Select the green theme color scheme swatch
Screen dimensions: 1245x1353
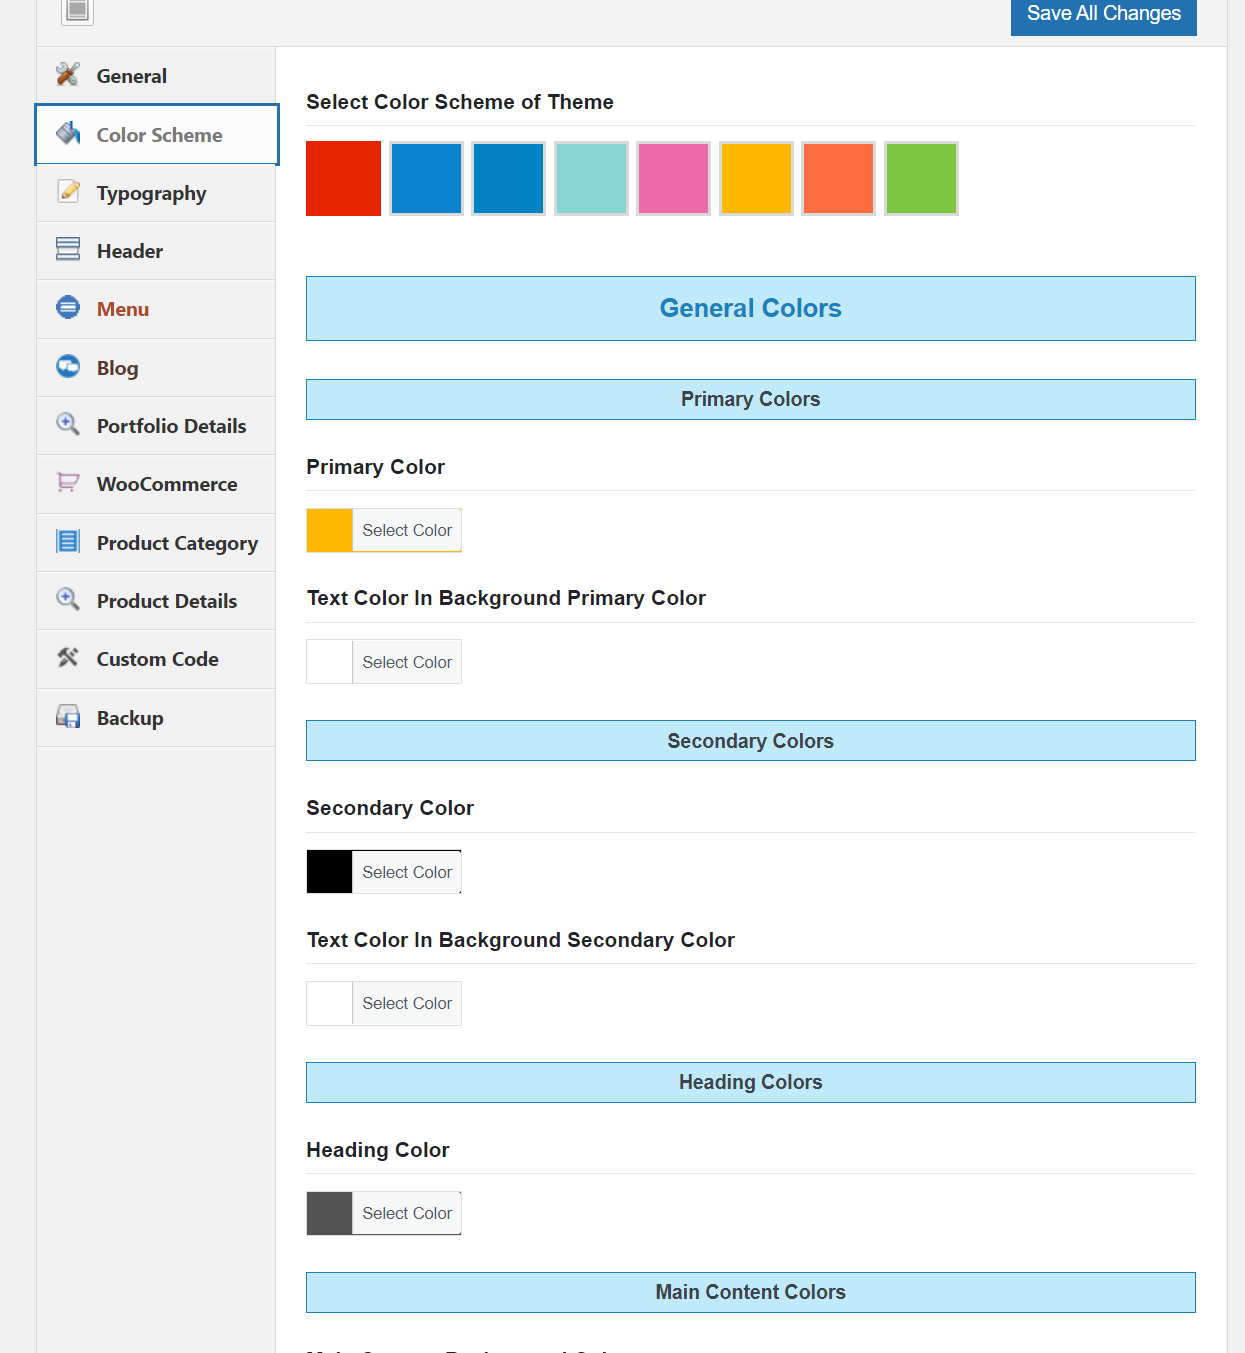pos(921,178)
